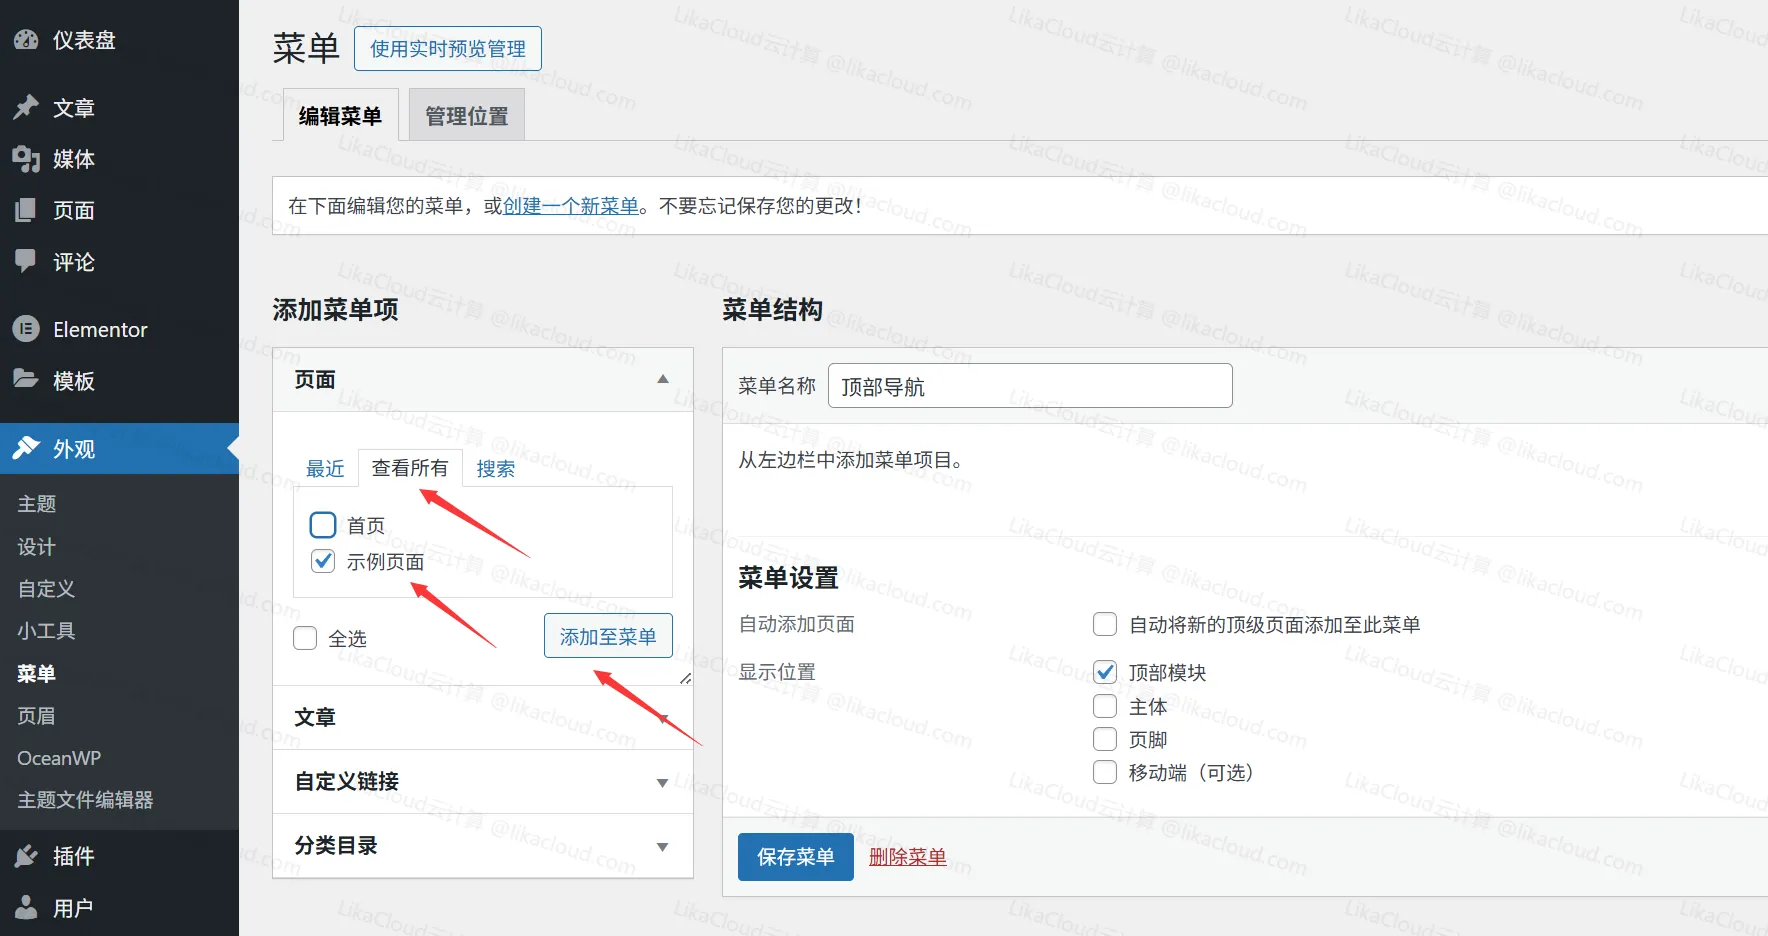Enable the 页脚 display location checkbox

point(1104,739)
